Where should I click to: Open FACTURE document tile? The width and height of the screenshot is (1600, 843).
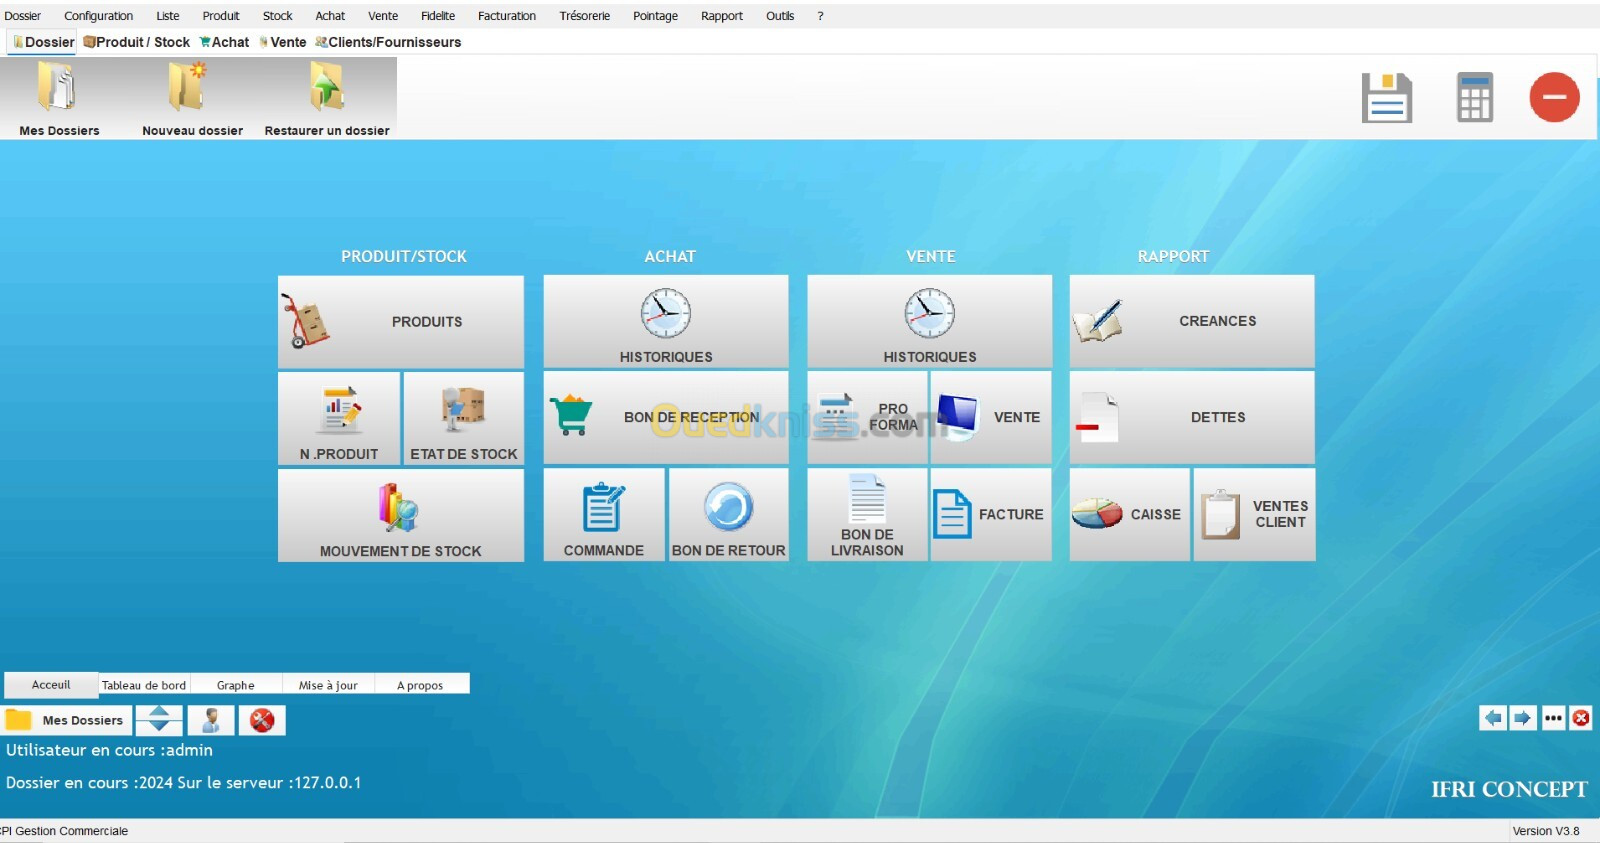(x=992, y=515)
